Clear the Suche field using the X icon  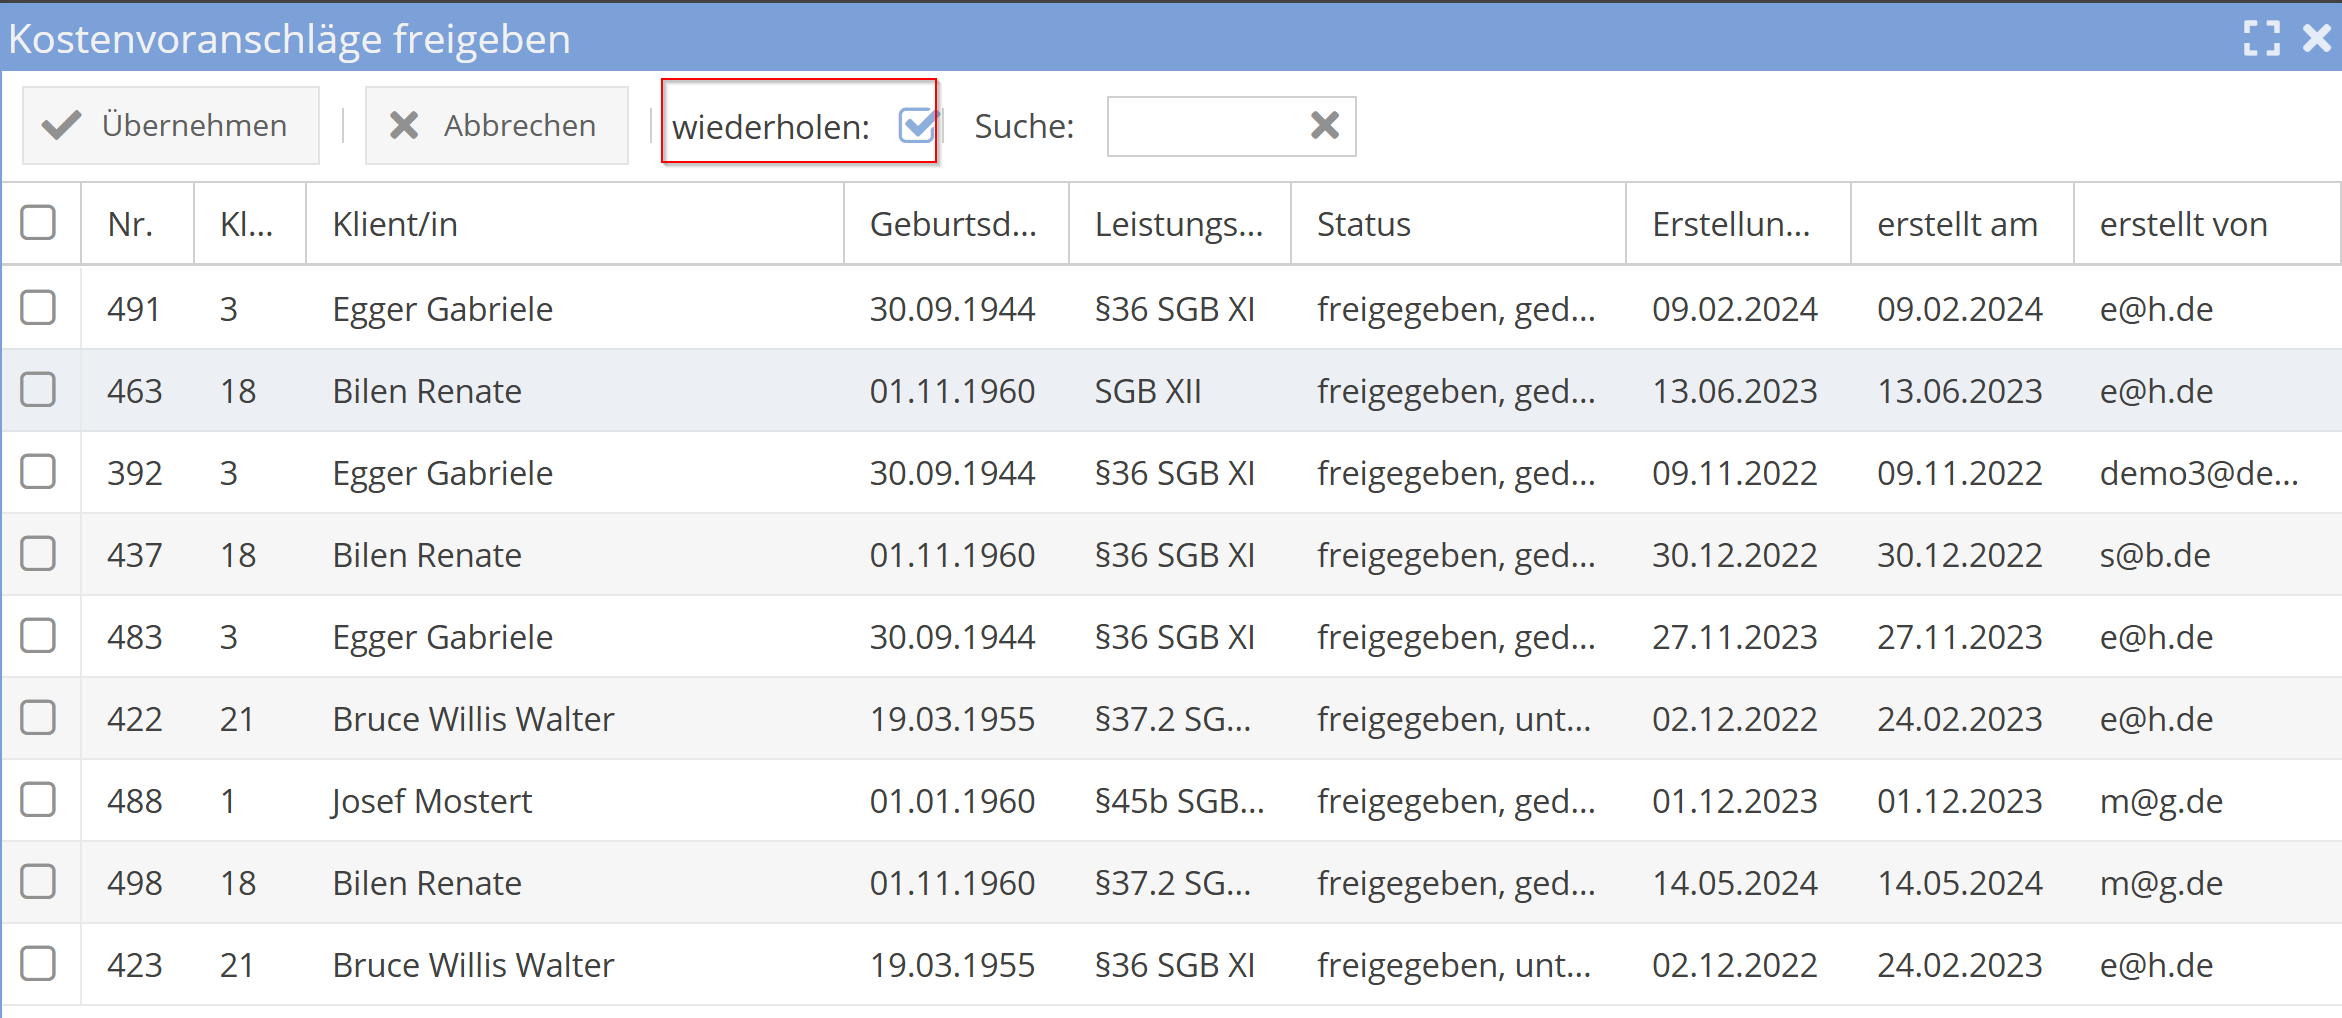1324,125
